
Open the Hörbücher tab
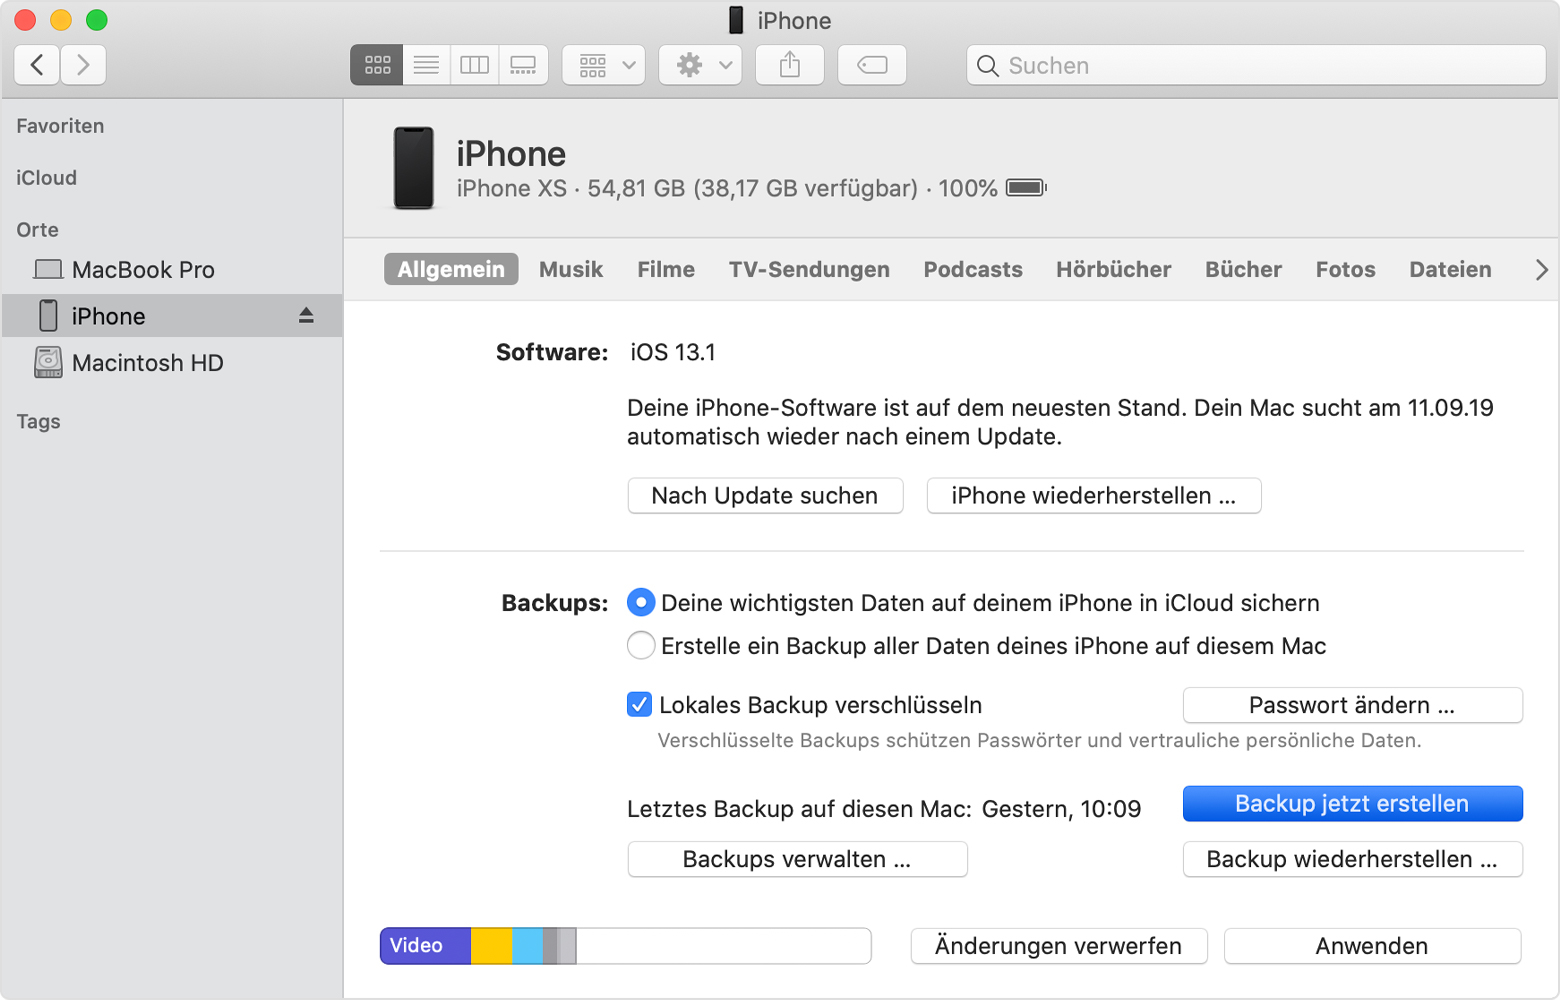point(1114,269)
